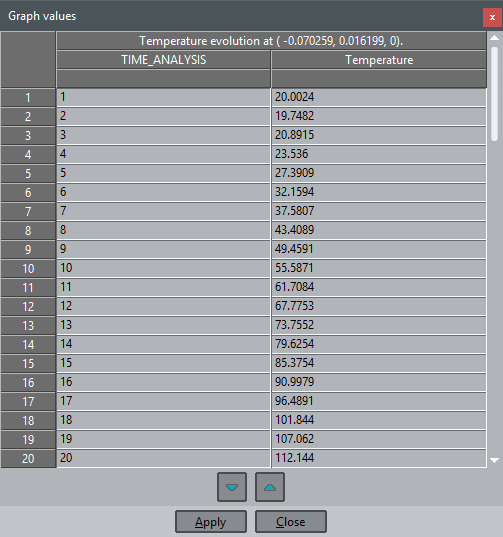Click the temperature cell 37.5807

coord(379,211)
